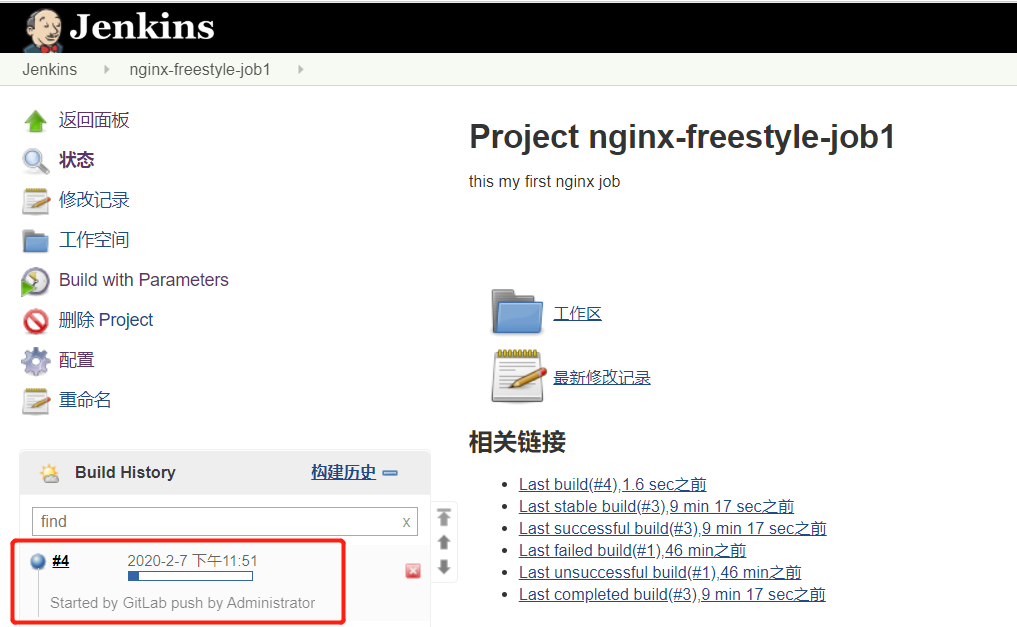1017x627 pixels.
Task: Click the nginx-freestyle-job1 breadcrumb link
Action: [200, 69]
